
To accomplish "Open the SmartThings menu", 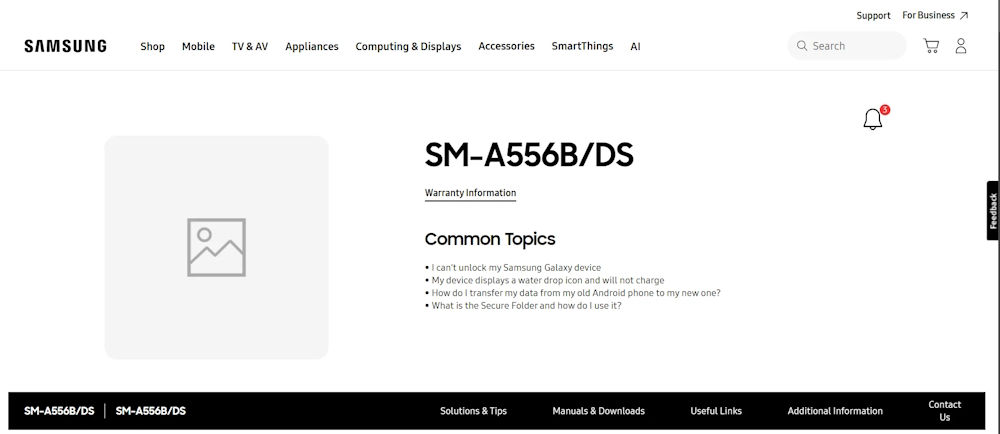I will tap(582, 46).
